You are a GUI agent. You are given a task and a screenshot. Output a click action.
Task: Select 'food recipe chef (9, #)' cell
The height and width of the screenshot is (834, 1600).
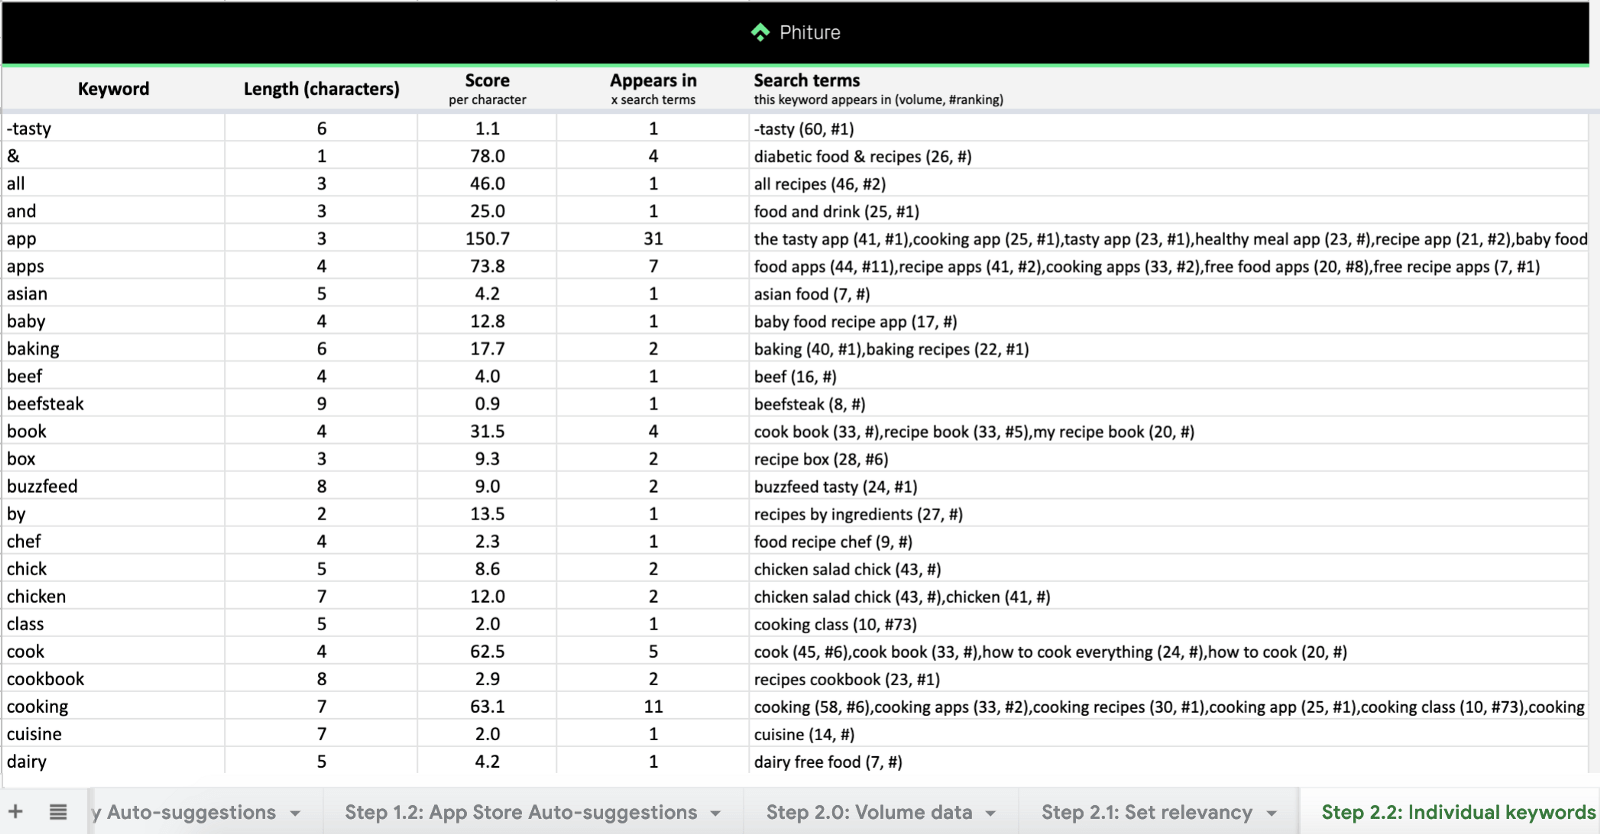[1168, 541]
